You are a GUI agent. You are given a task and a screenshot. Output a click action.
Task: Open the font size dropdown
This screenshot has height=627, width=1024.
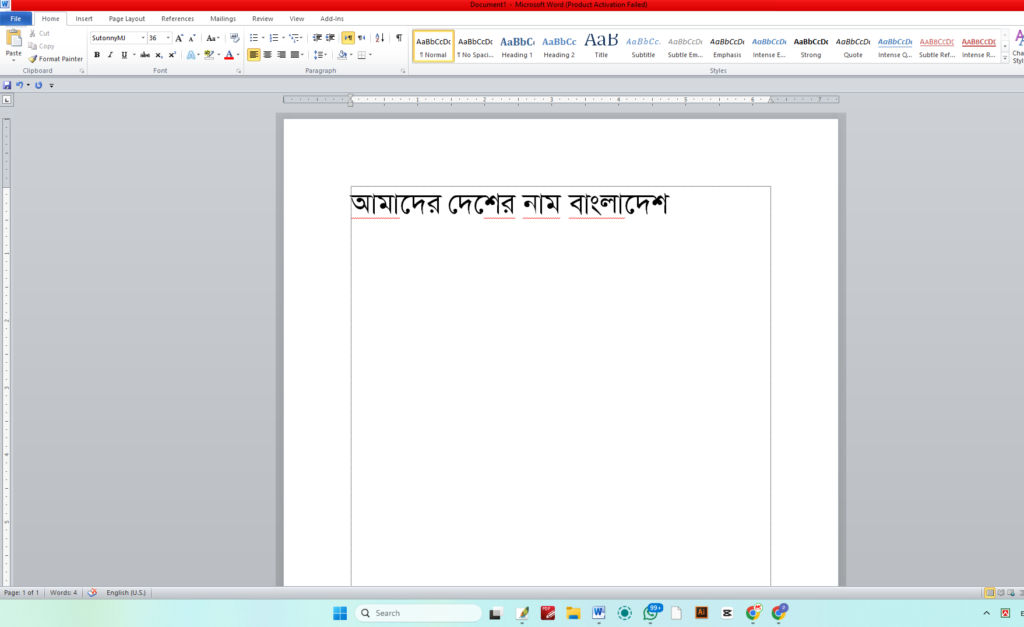[x=168, y=38]
